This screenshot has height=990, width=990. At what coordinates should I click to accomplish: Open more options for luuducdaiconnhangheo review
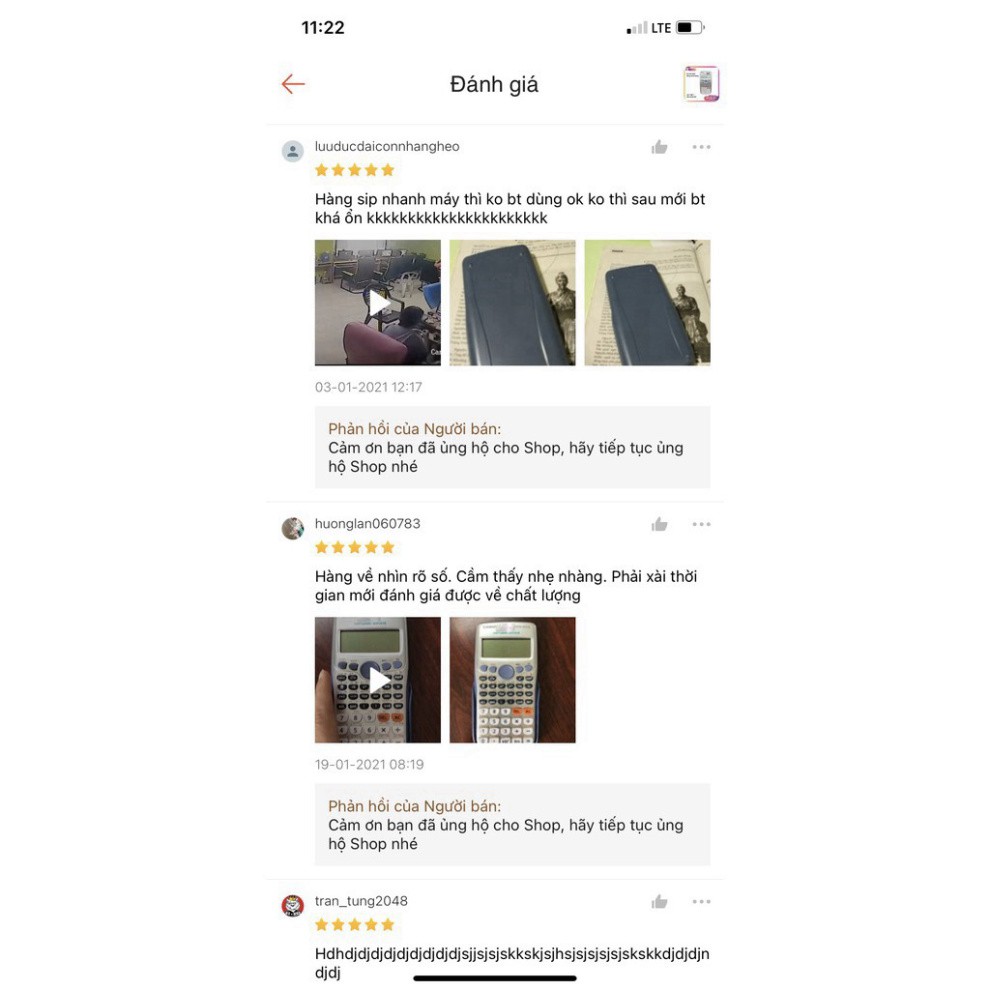(x=701, y=147)
